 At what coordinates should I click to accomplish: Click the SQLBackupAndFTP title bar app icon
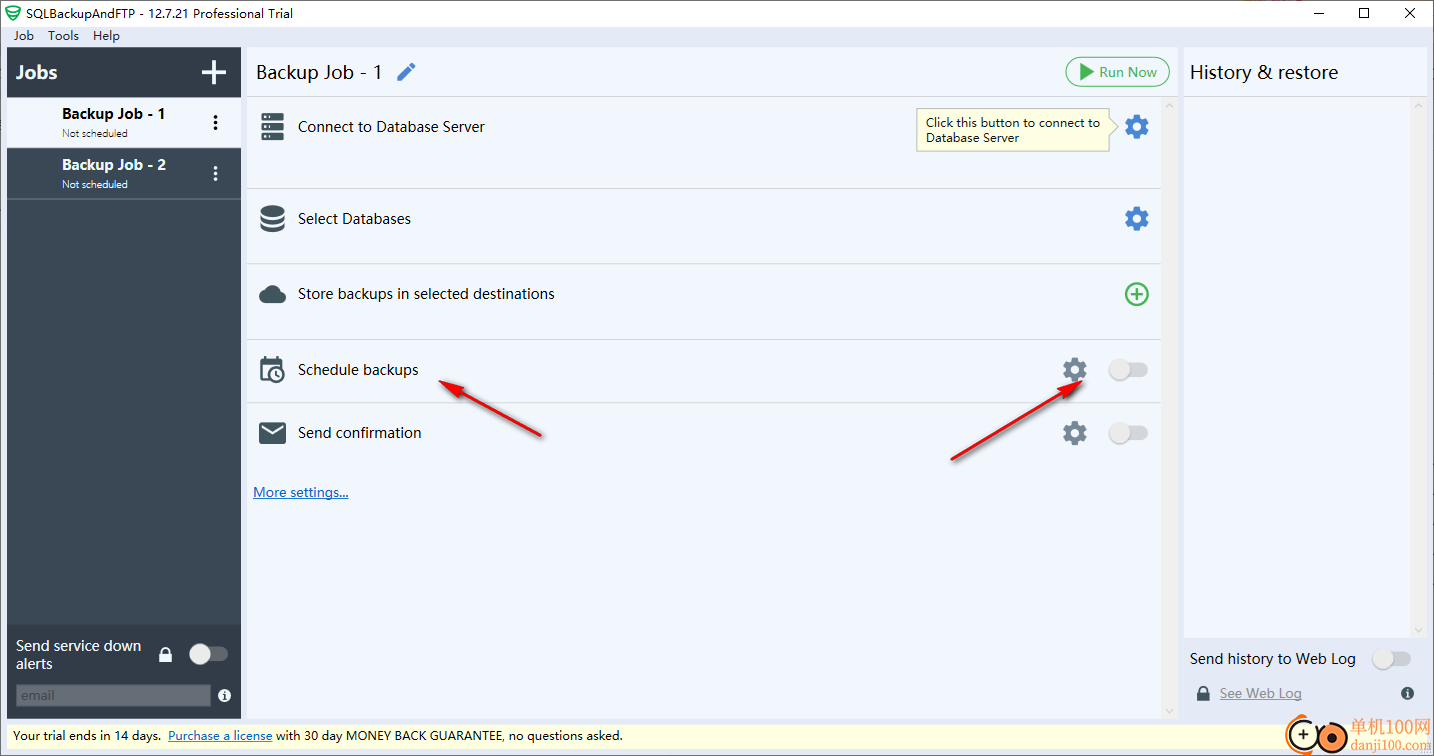13,13
